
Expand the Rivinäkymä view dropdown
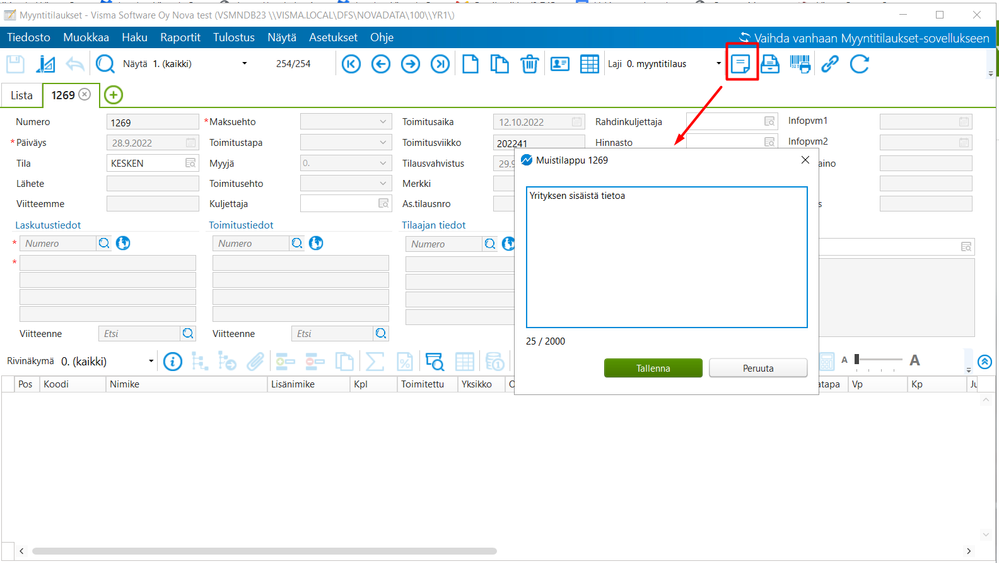coord(151,361)
